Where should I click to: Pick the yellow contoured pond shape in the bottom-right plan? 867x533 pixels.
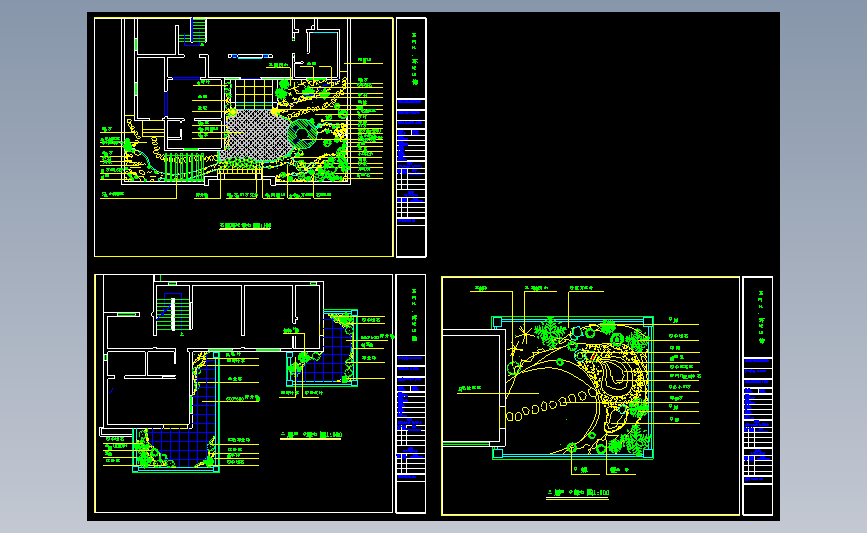614,375
